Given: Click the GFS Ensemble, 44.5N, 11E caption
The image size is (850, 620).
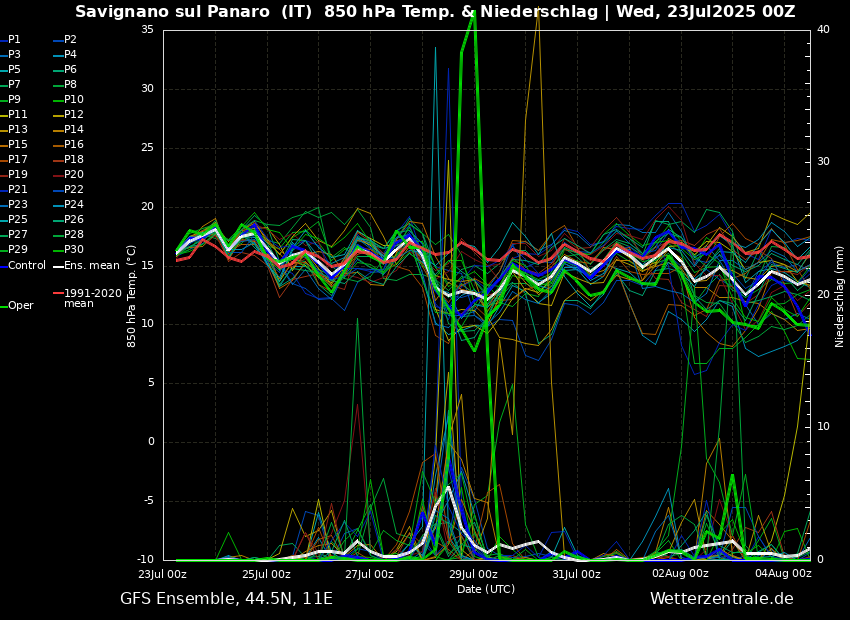Looking at the screenshot, I should [226, 599].
